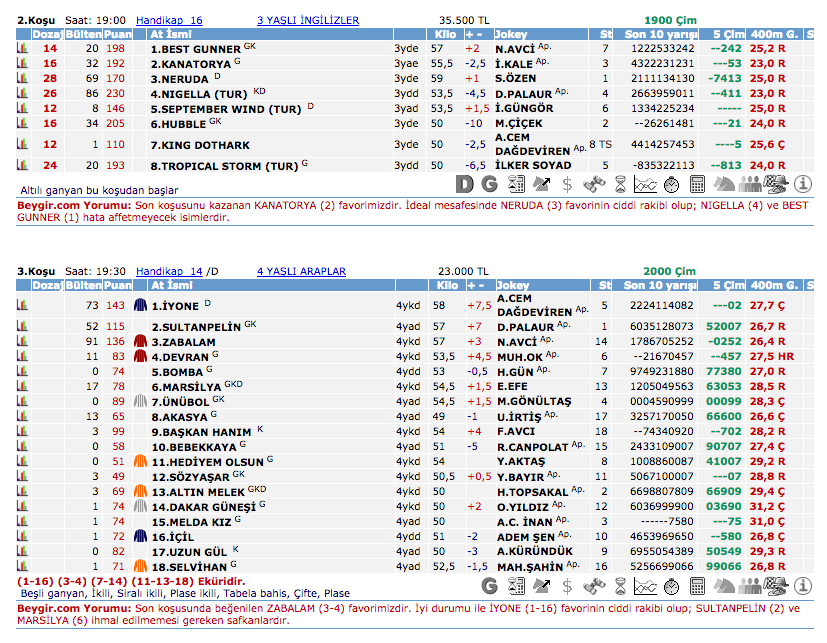Open the calculator icon under race 2
Viewport: 827px width, 643px height.
coord(698,184)
